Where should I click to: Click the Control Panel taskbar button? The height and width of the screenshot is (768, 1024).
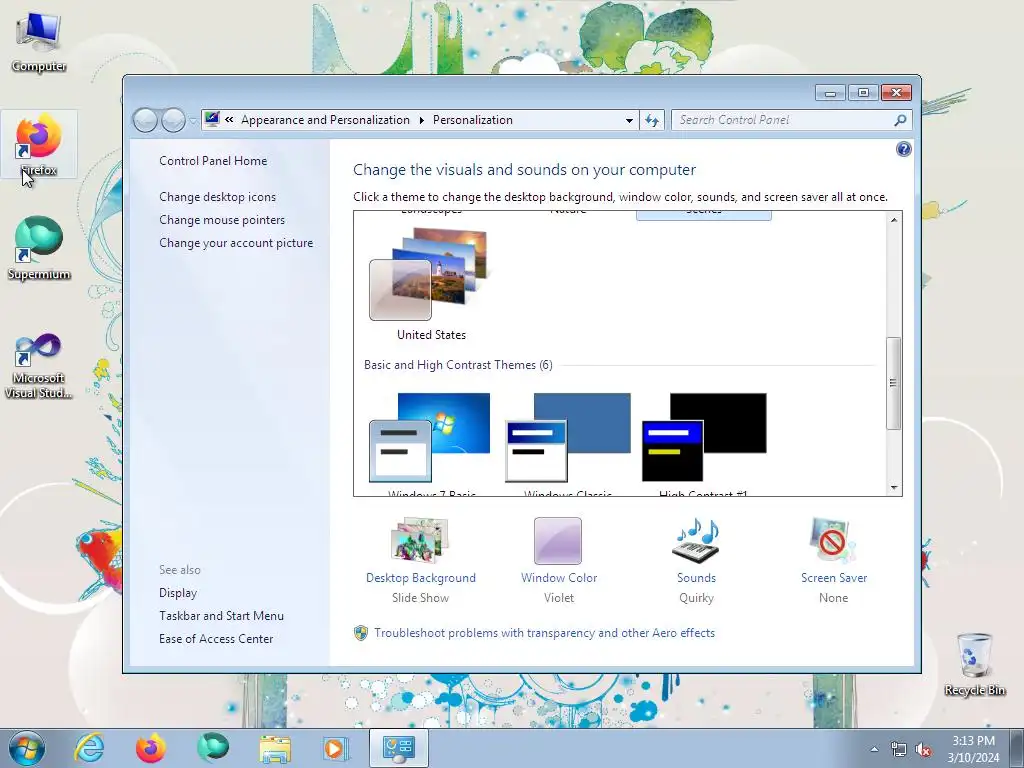[x=398, y=748]
